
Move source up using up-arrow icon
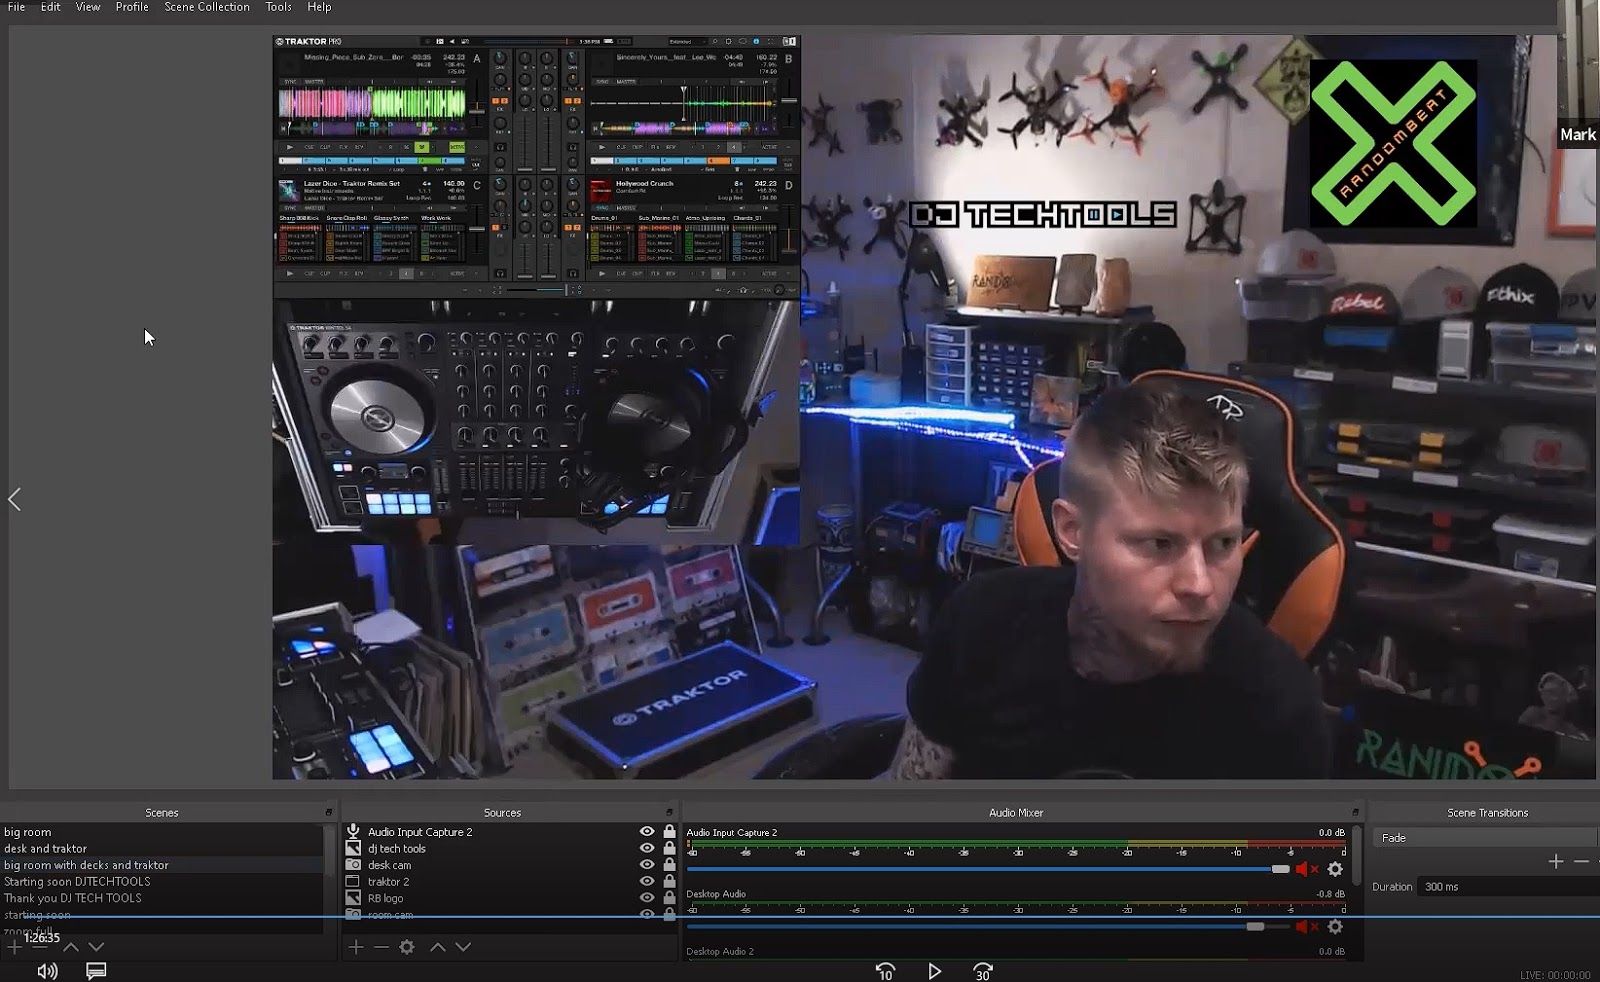(x=437, y=947)
